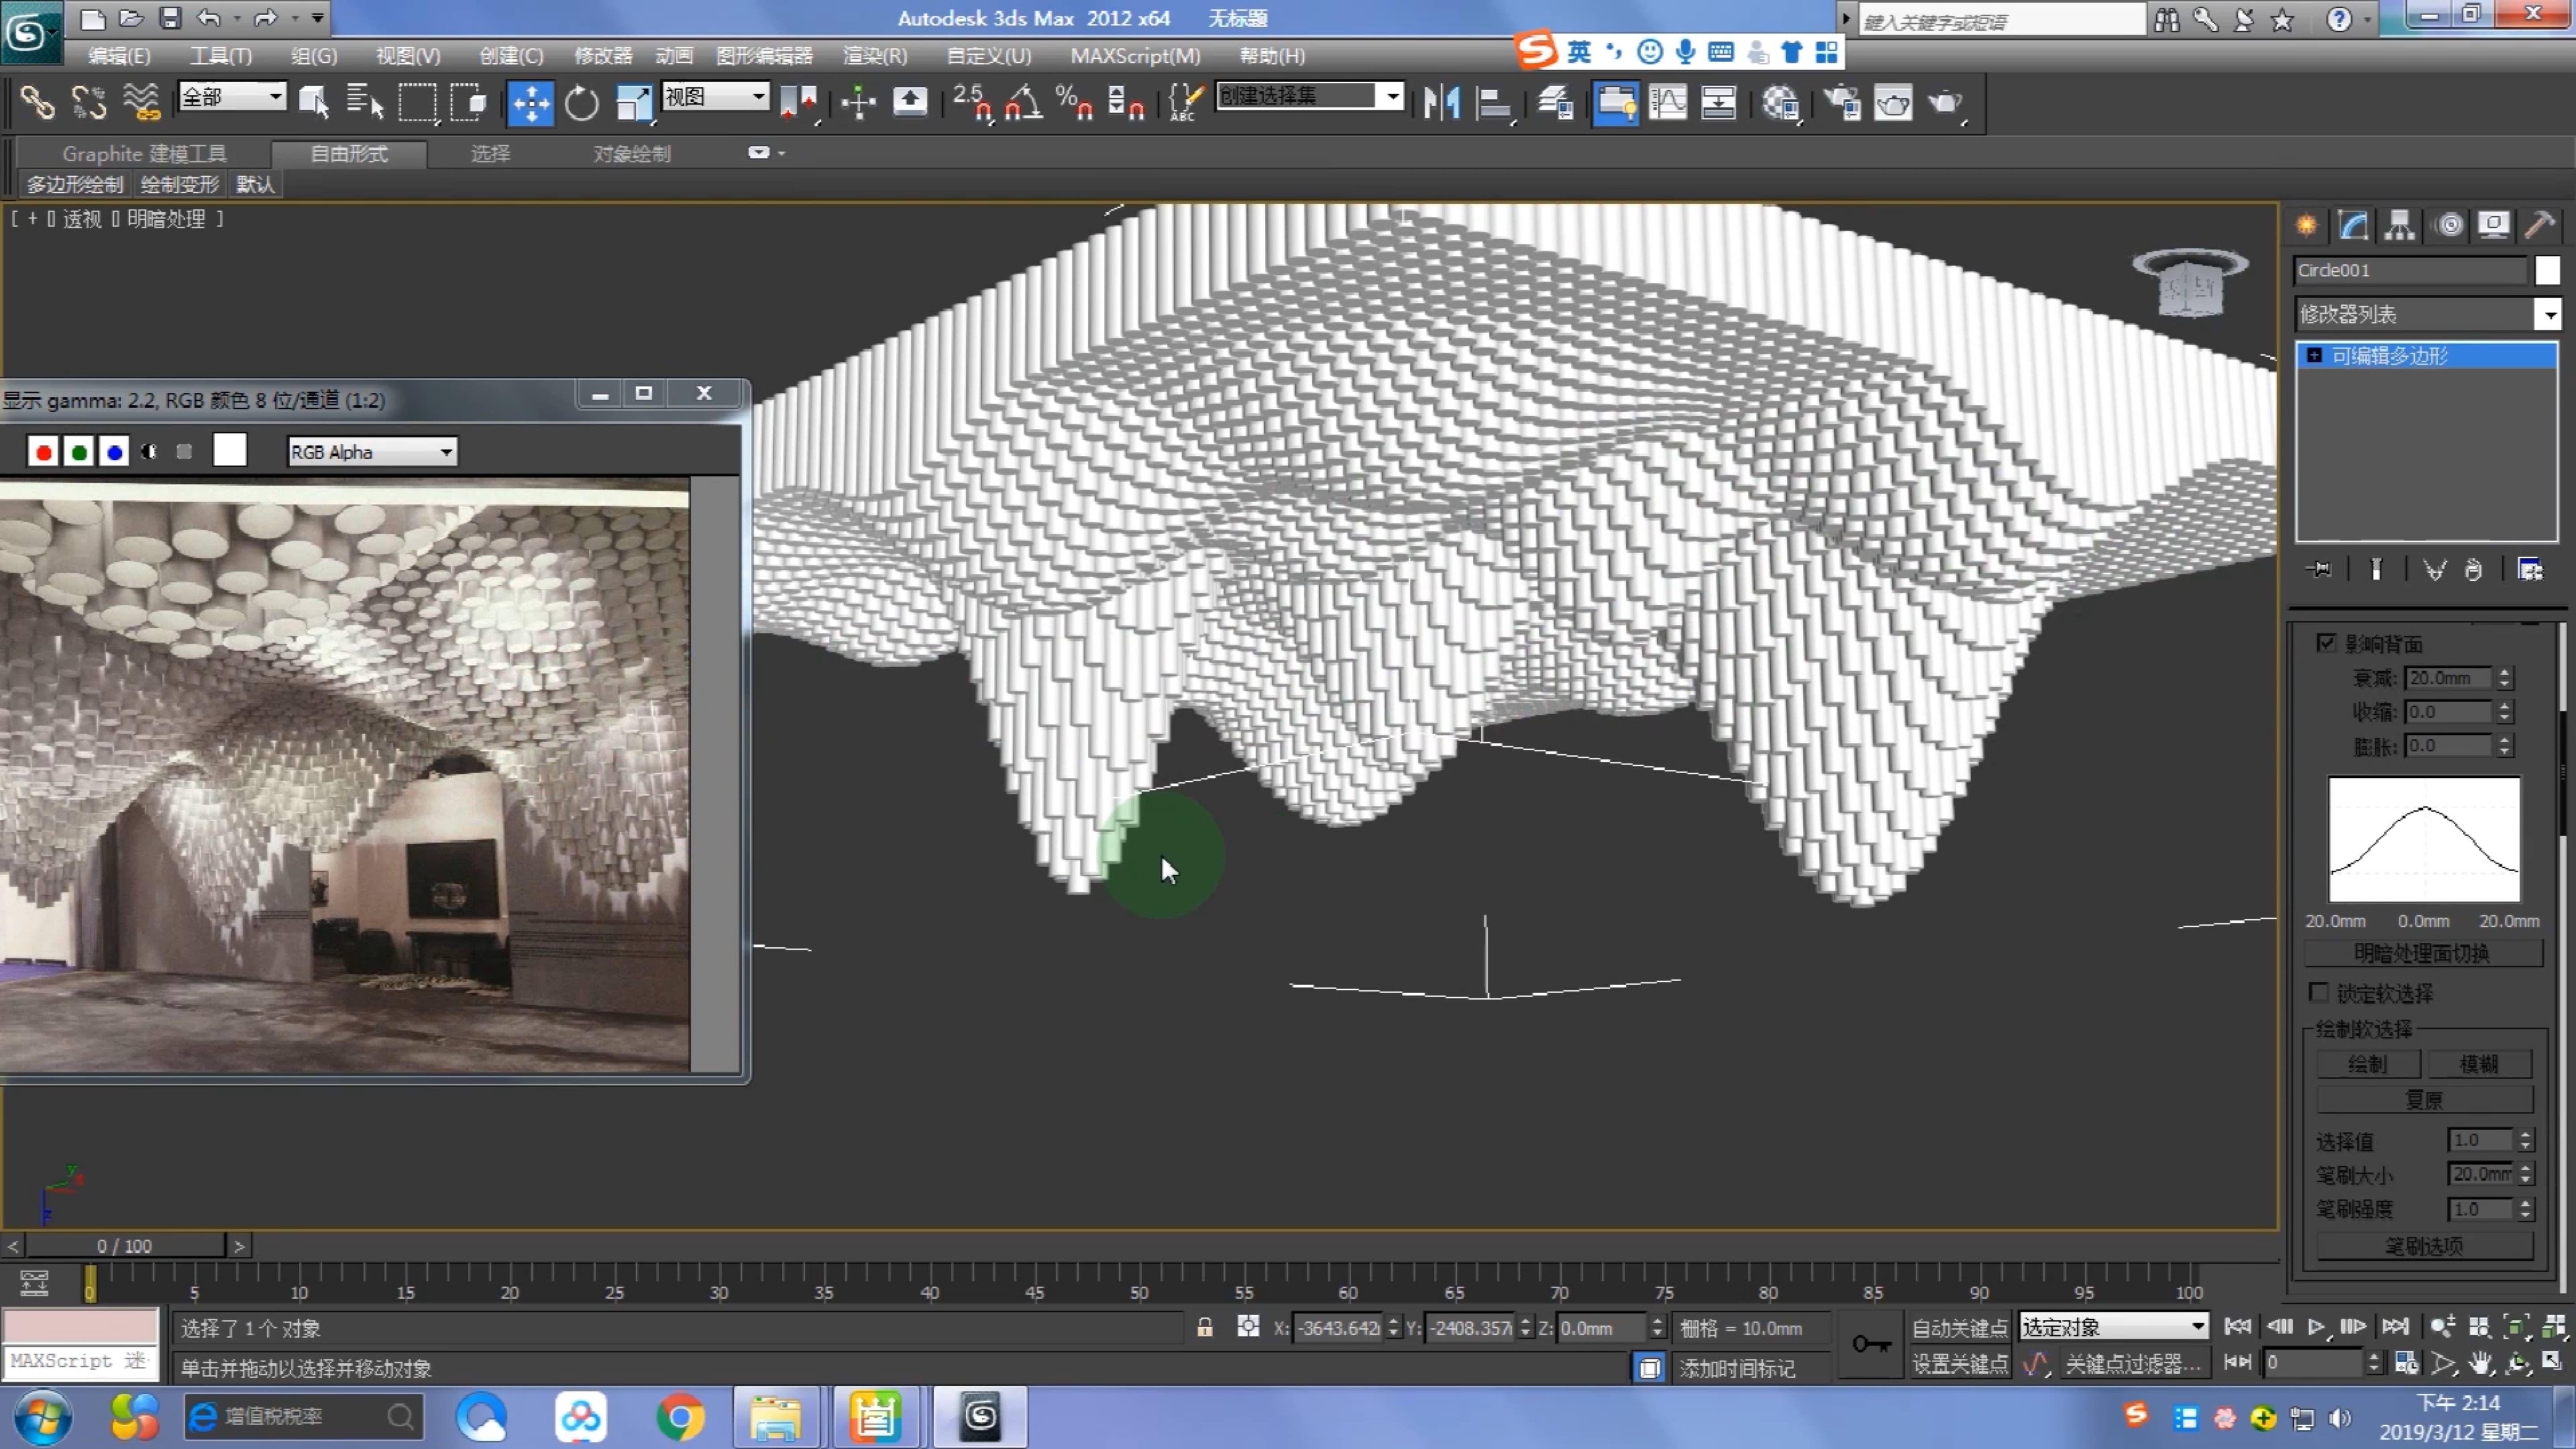Open the 视图 reference coordinate dropdown
Screen dimensions: 2576x1449
(x=716, y=97)
